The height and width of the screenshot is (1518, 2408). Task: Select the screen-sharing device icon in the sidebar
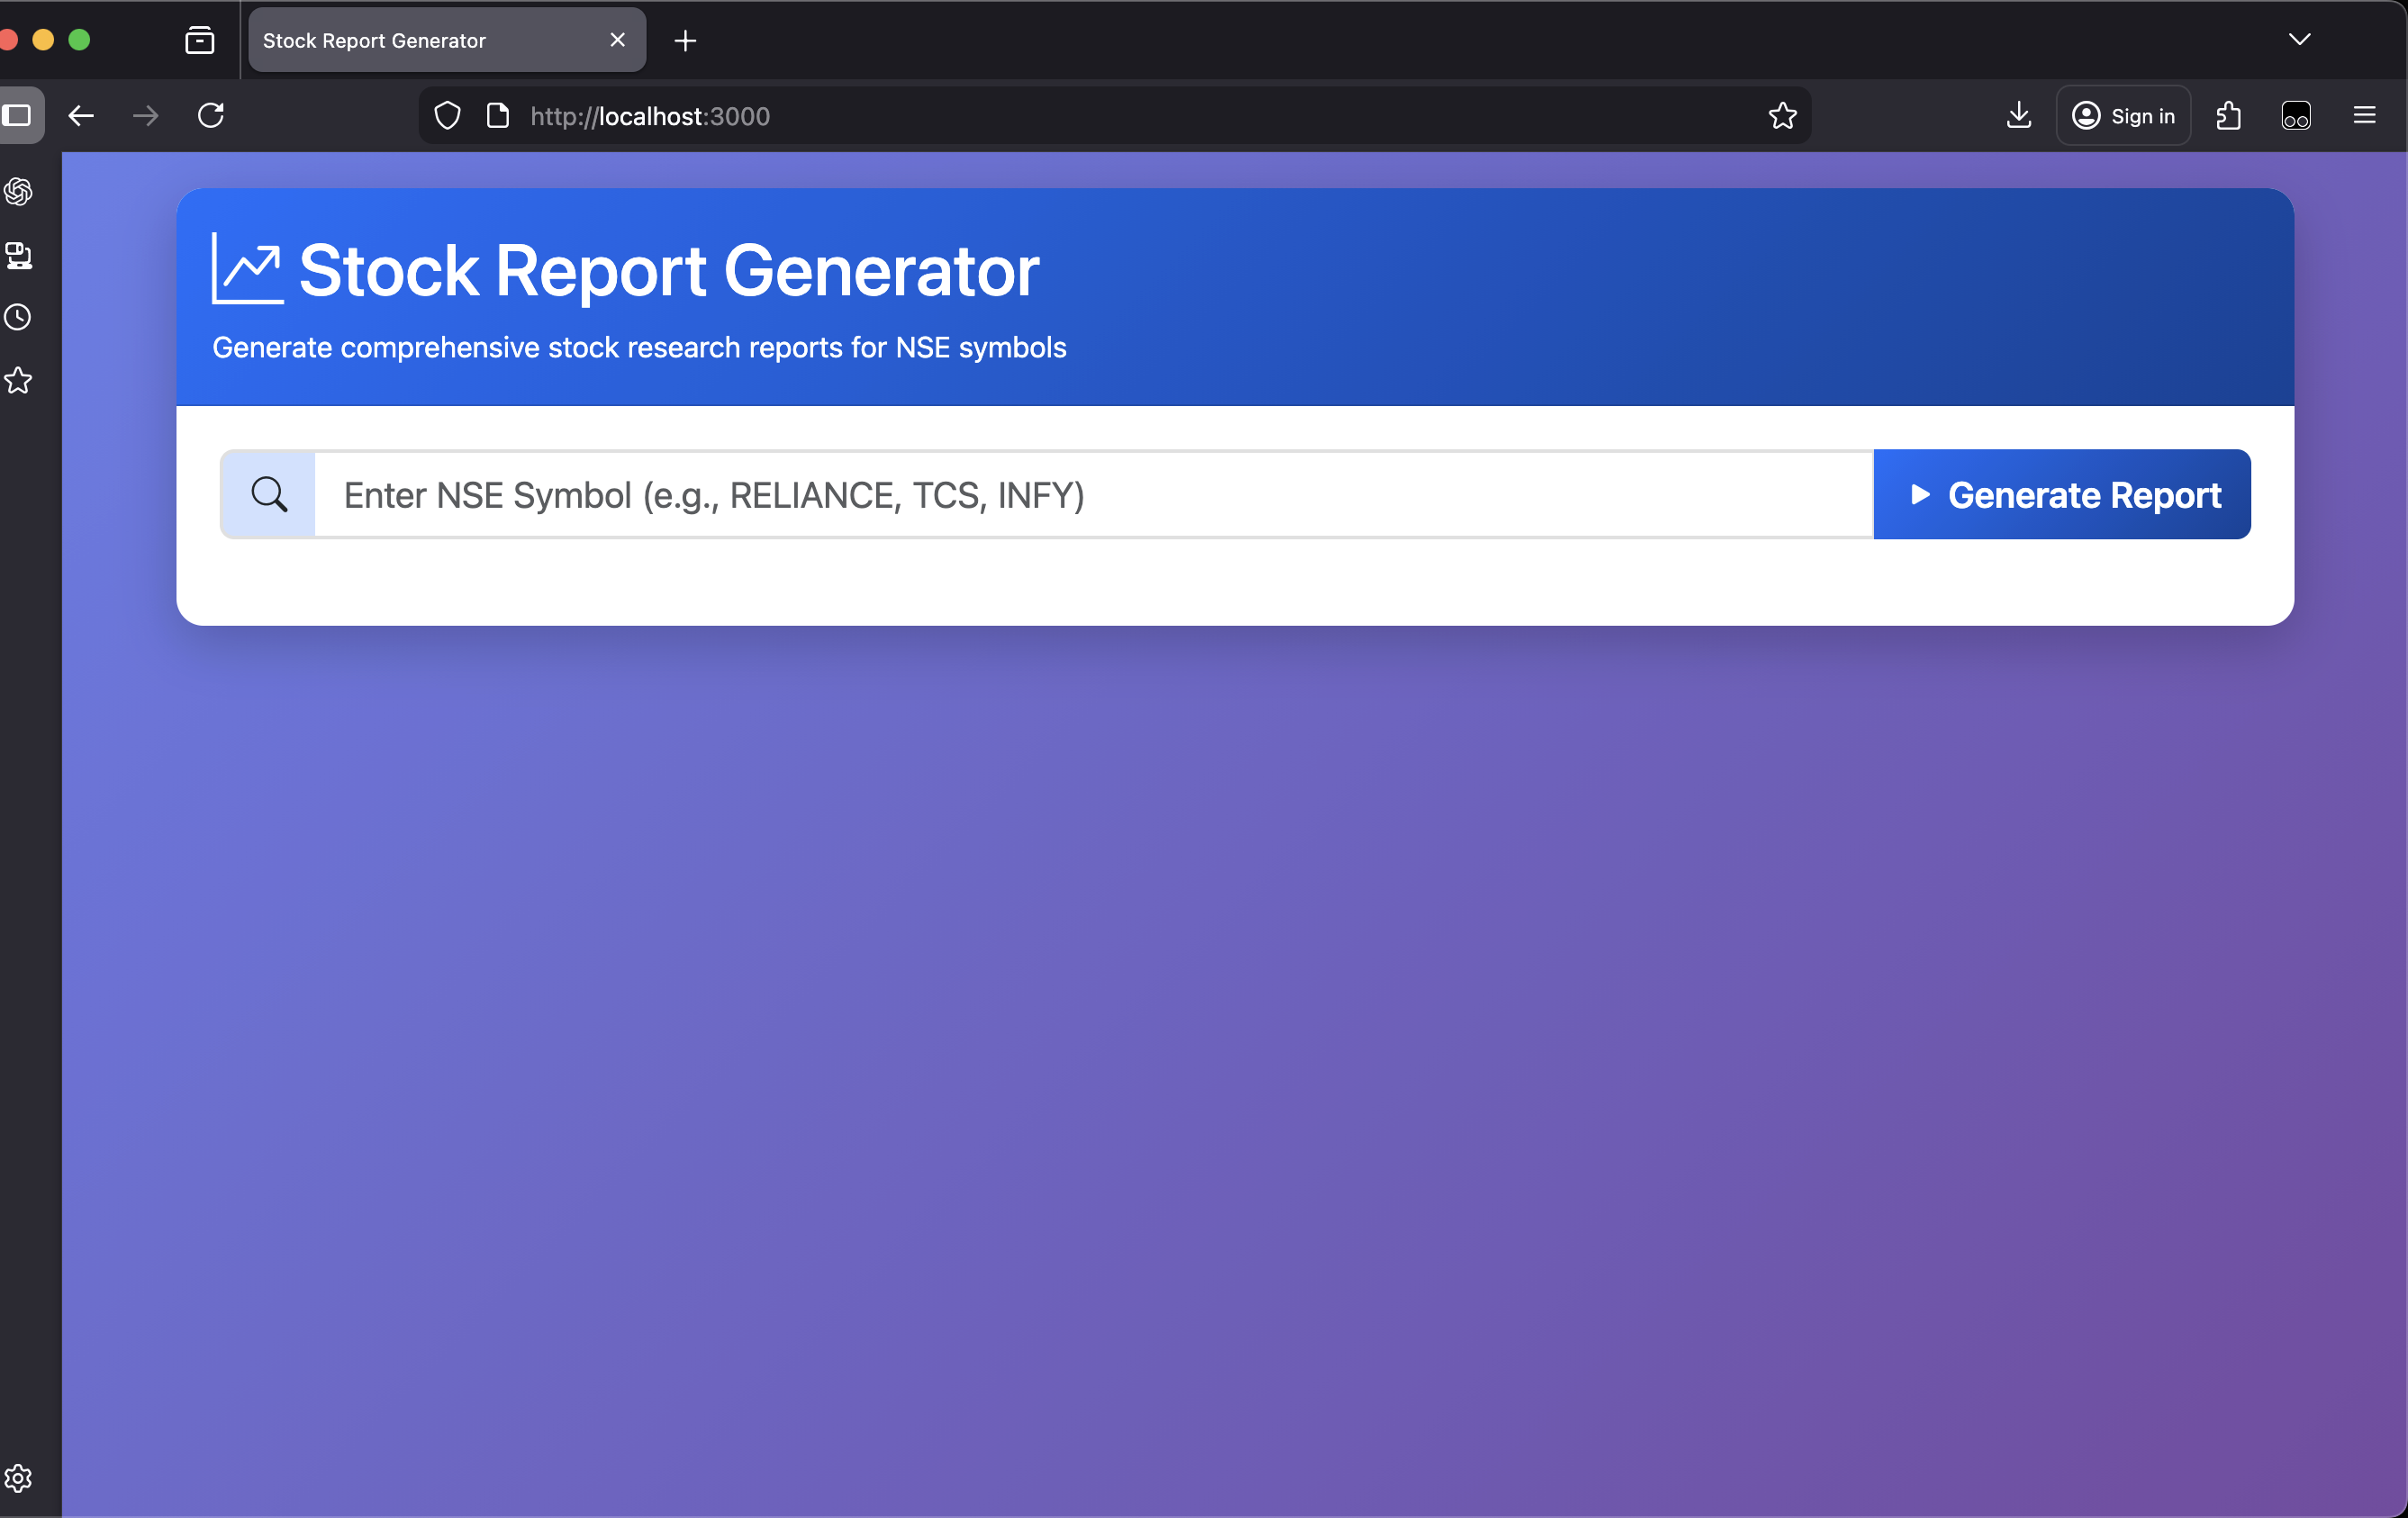19,255
